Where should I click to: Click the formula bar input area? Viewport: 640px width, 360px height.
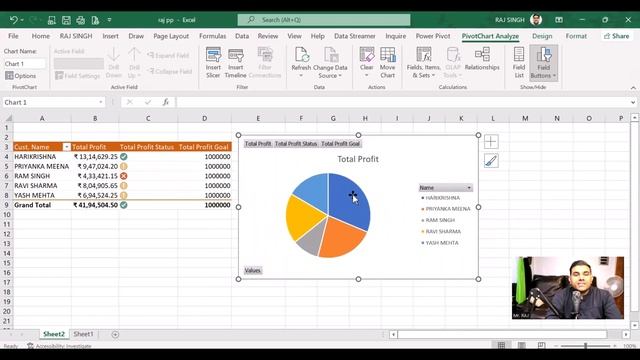(x=402, y=102)
